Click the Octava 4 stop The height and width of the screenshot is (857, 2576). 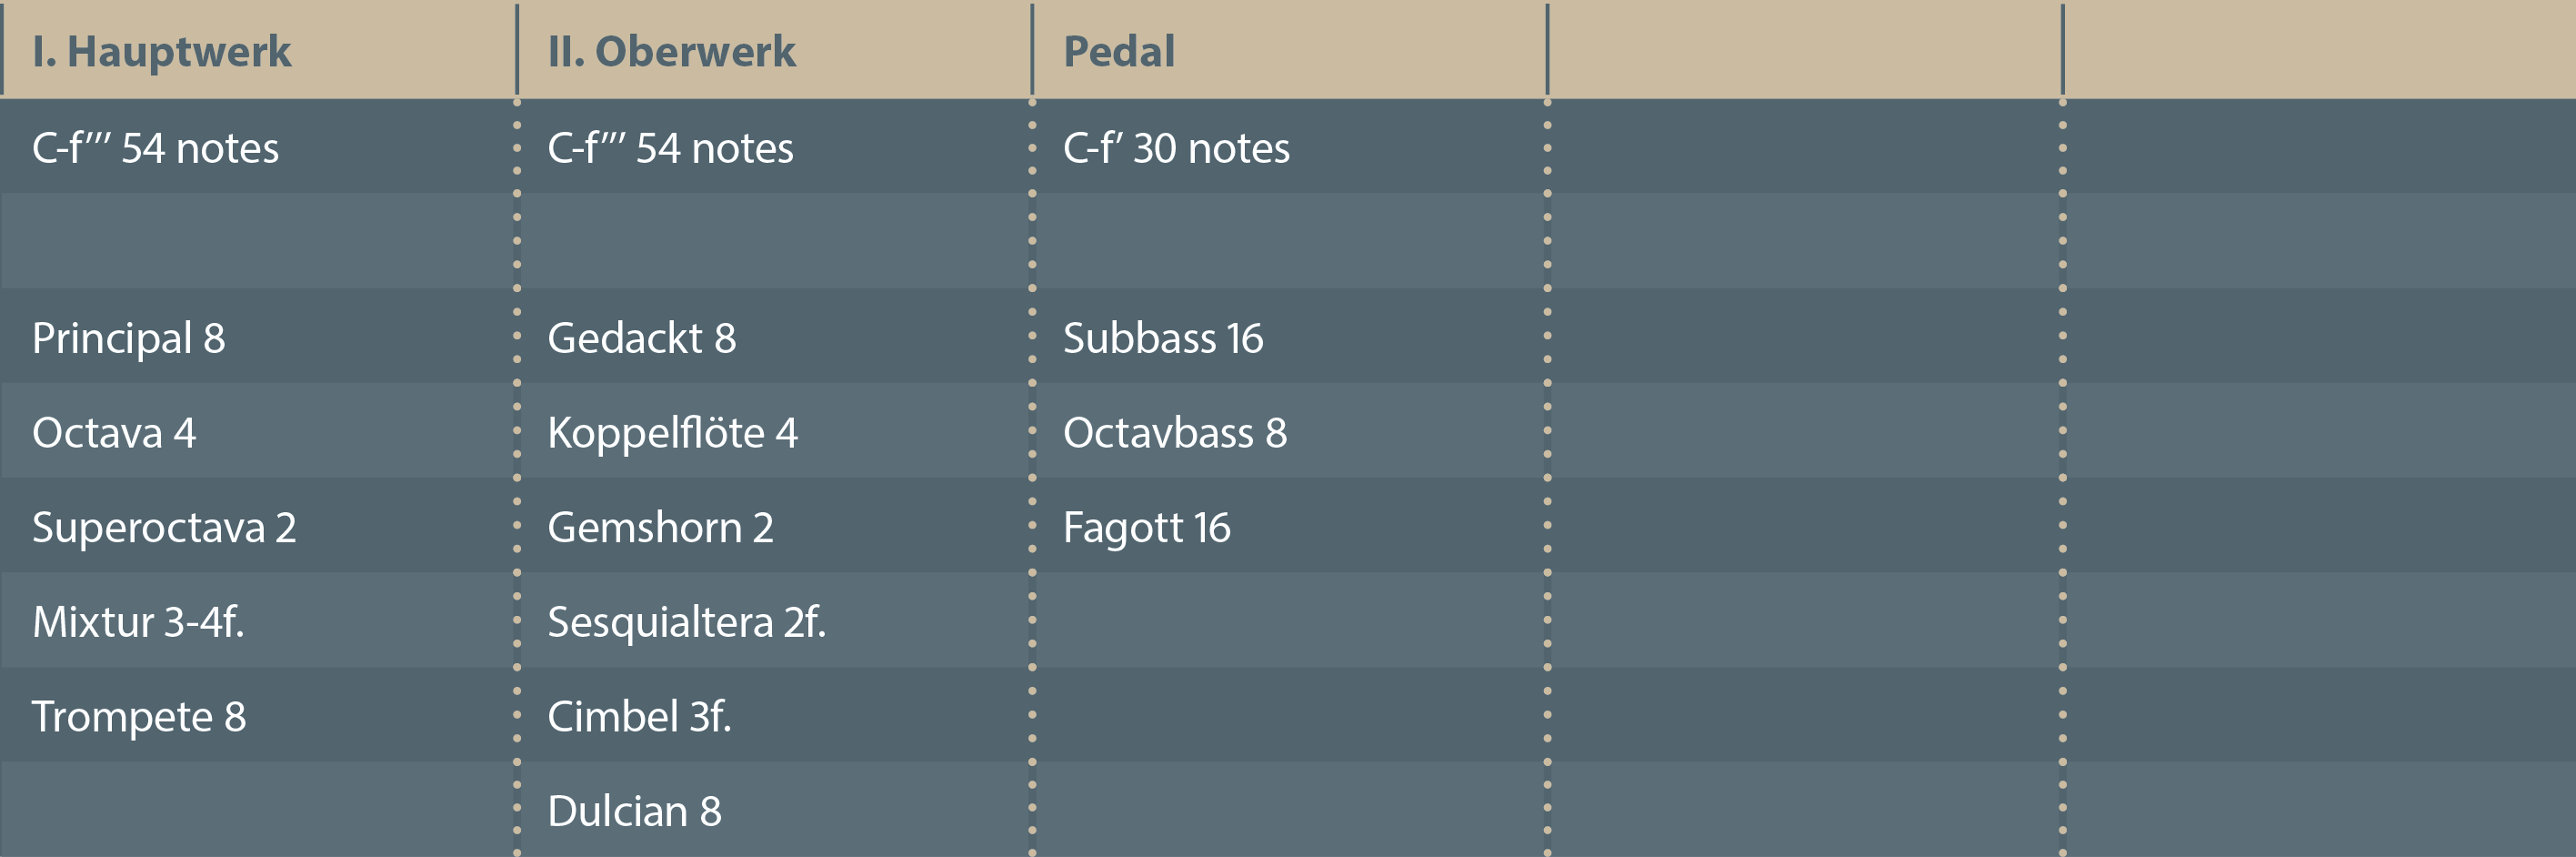[114, 433]
